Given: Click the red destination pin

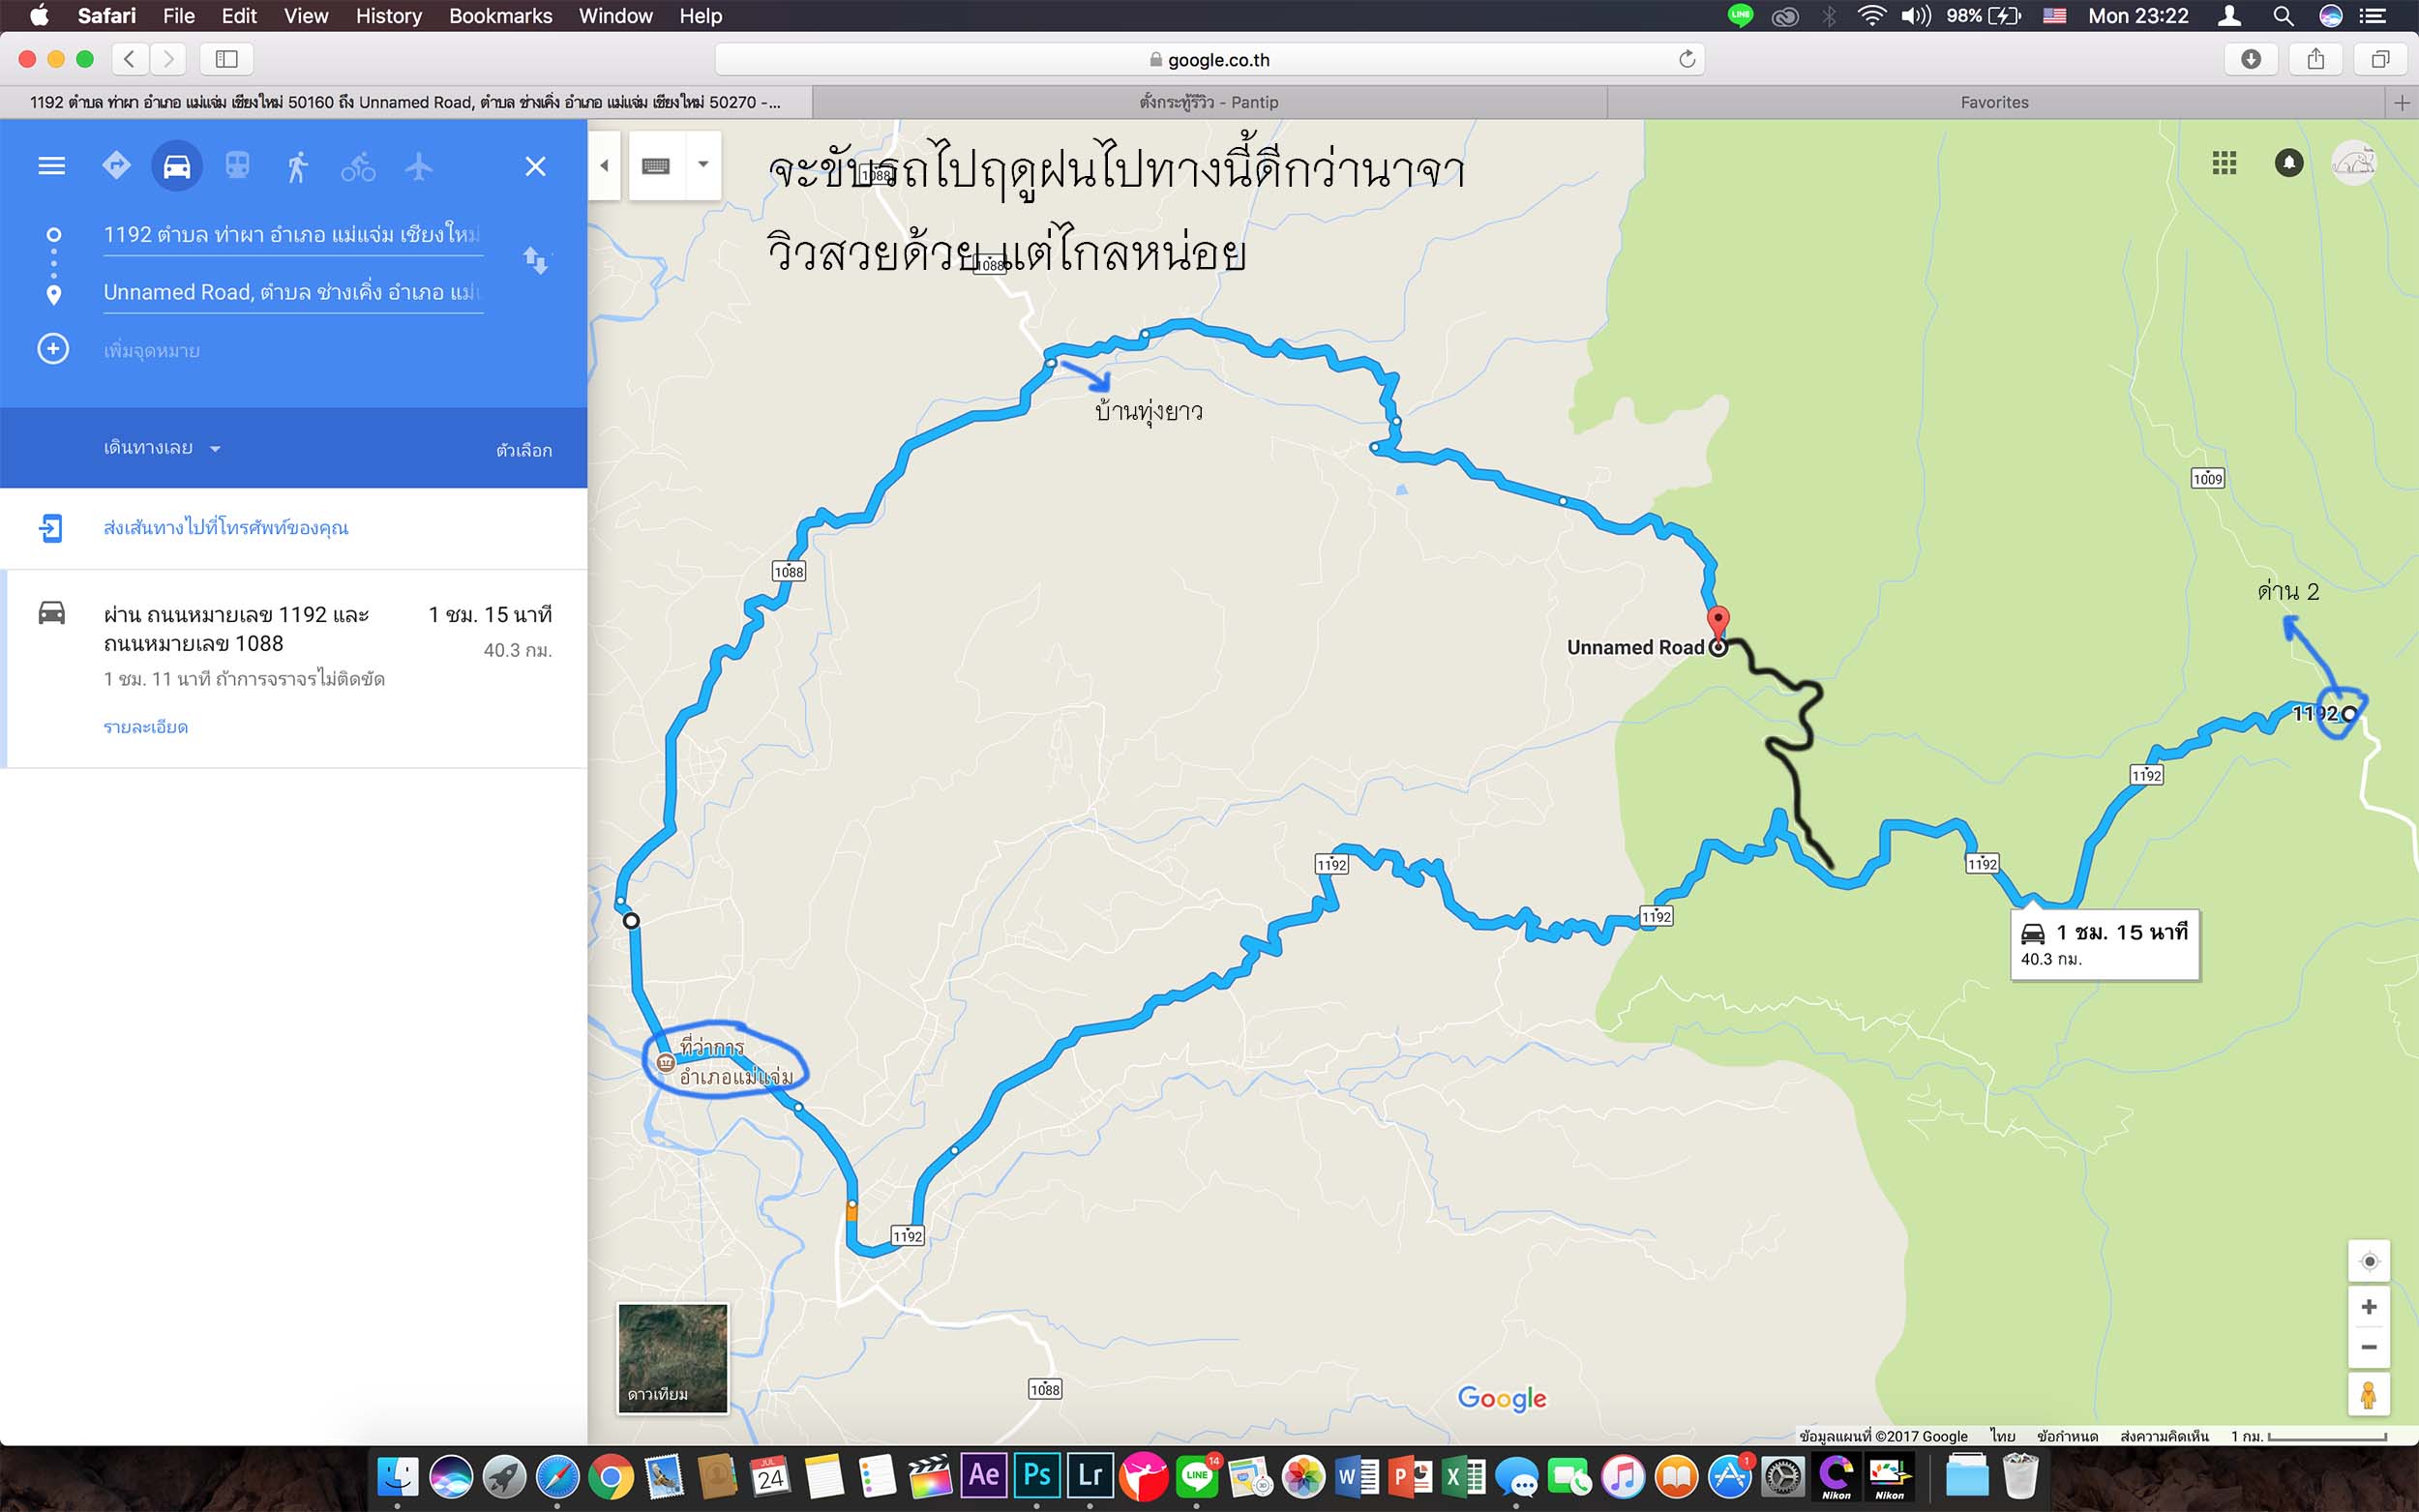Looking at the screenshot, I should pyautogui.click(x=1718, y=622).
